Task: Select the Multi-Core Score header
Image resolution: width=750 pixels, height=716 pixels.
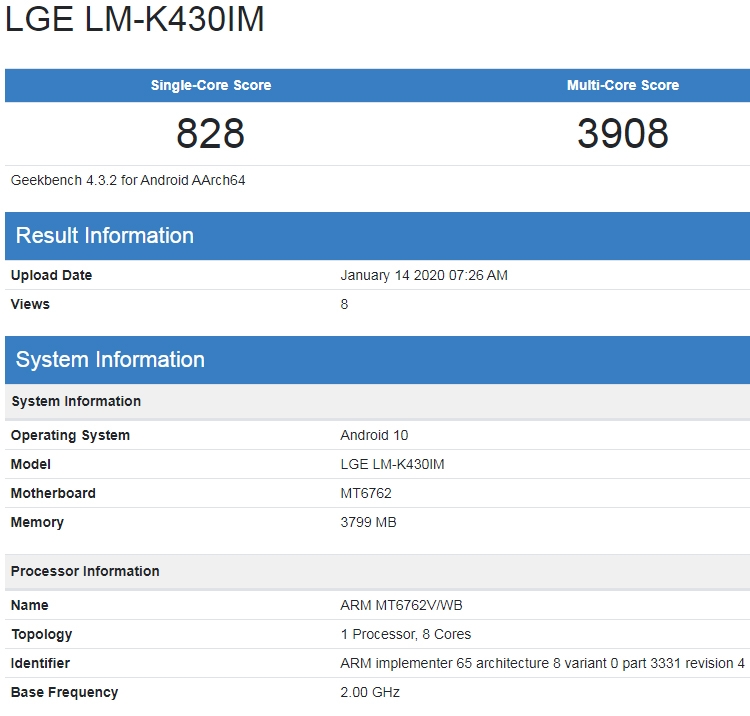Action: (623, 85)
